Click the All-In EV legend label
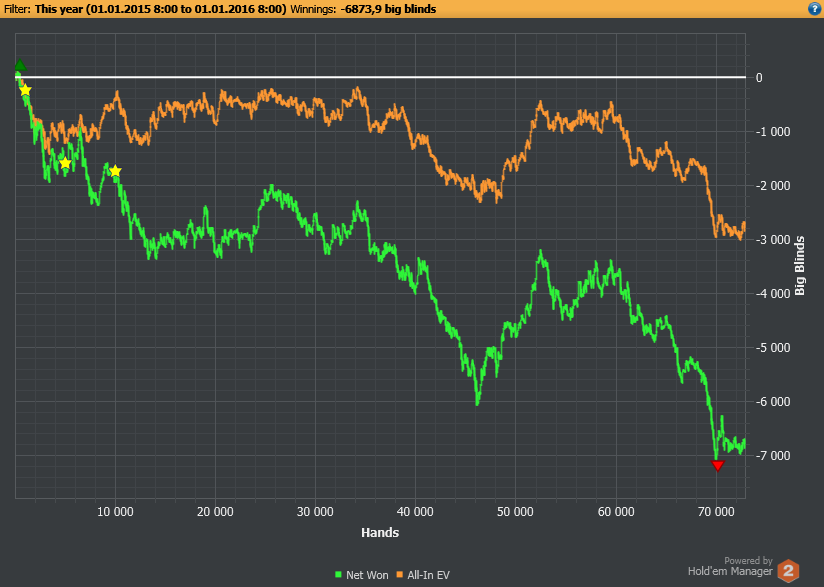824x587 pixels. point(428,575)
